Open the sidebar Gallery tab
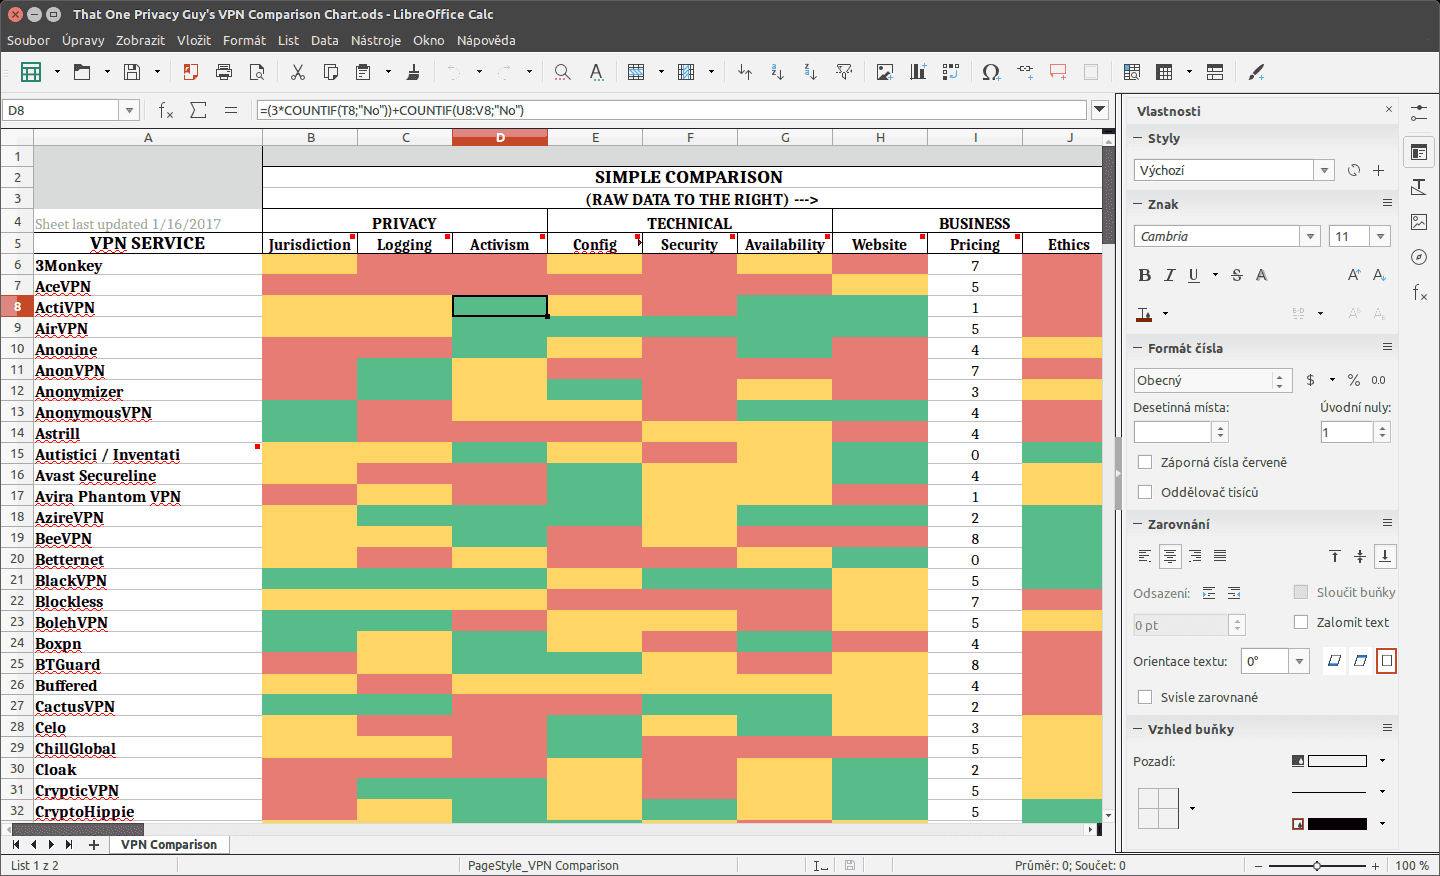1440x876 pixels. (1418, 222)
